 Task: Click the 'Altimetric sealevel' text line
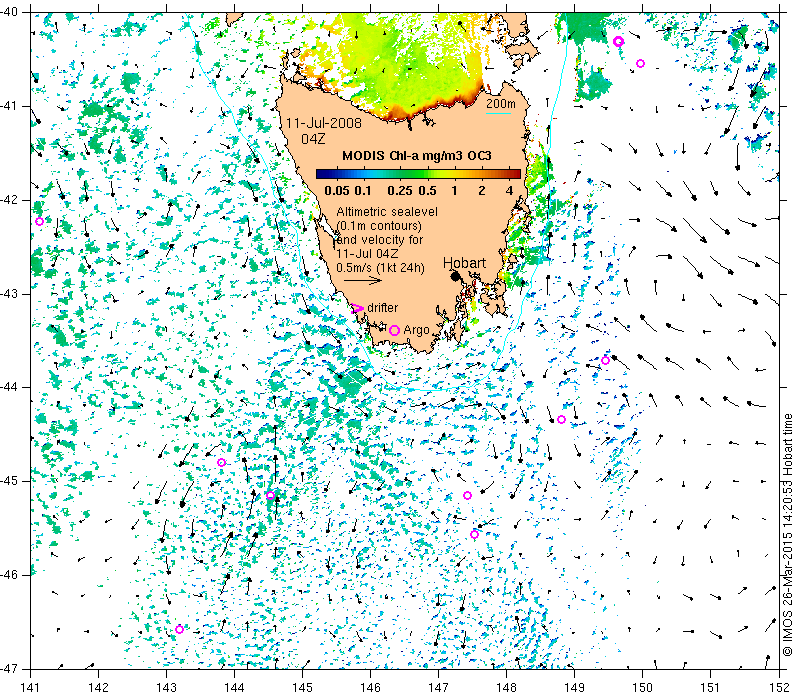click(387, 212)
